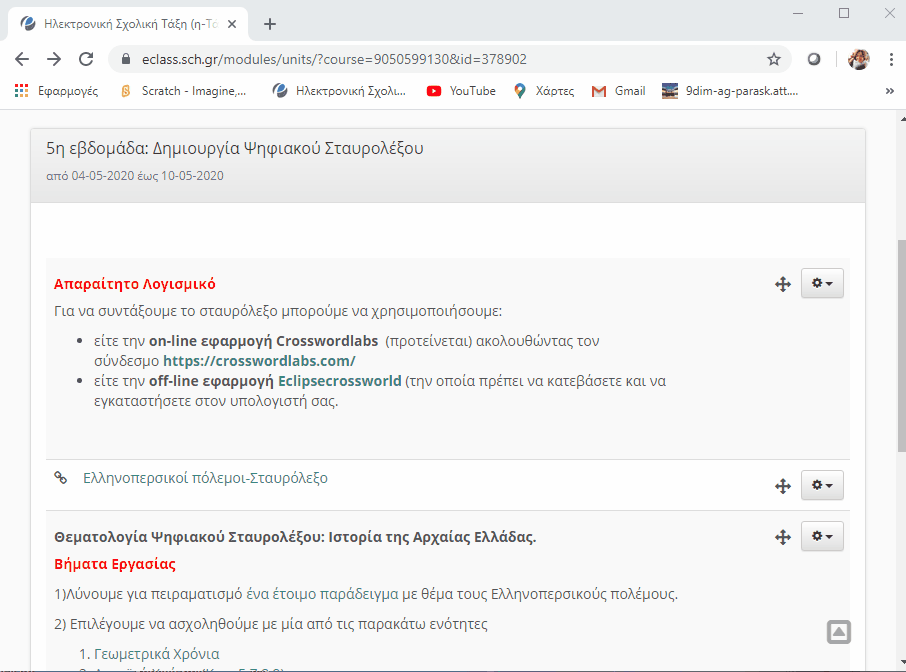Open a new browser tab
Screen dimensions: 906x672
click(270, 24)
